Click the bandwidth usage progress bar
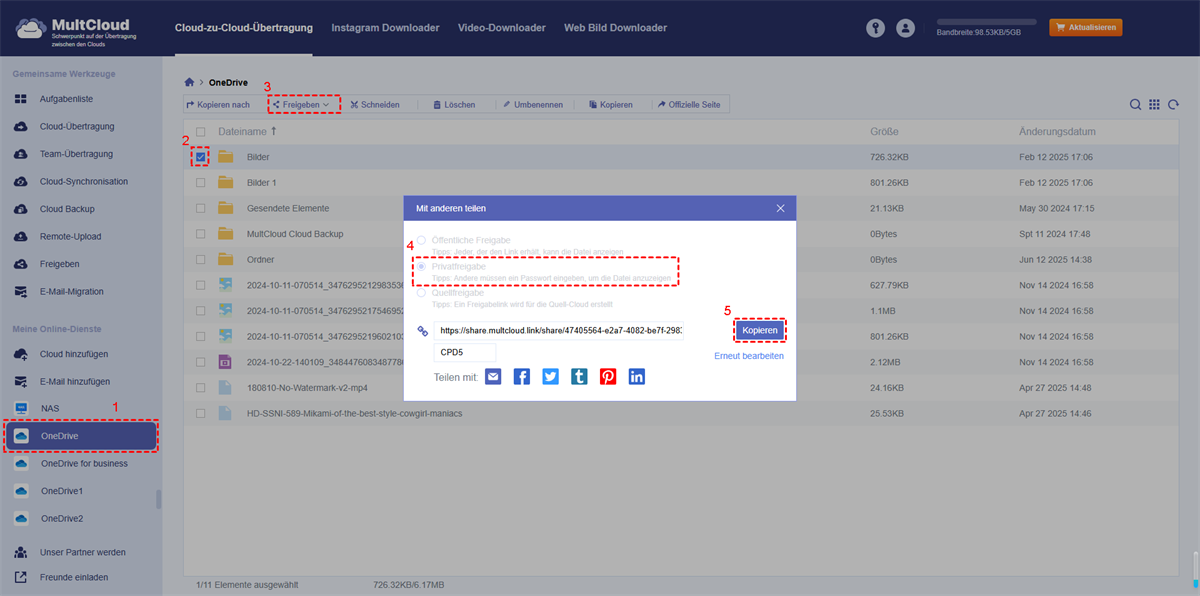Screen dimensions: 1200x596 pyautogui.click(x=985, y=21)
